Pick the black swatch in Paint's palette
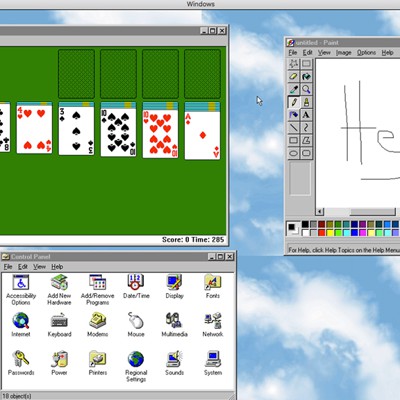400x400 pixels. click(x=305, y=224)
